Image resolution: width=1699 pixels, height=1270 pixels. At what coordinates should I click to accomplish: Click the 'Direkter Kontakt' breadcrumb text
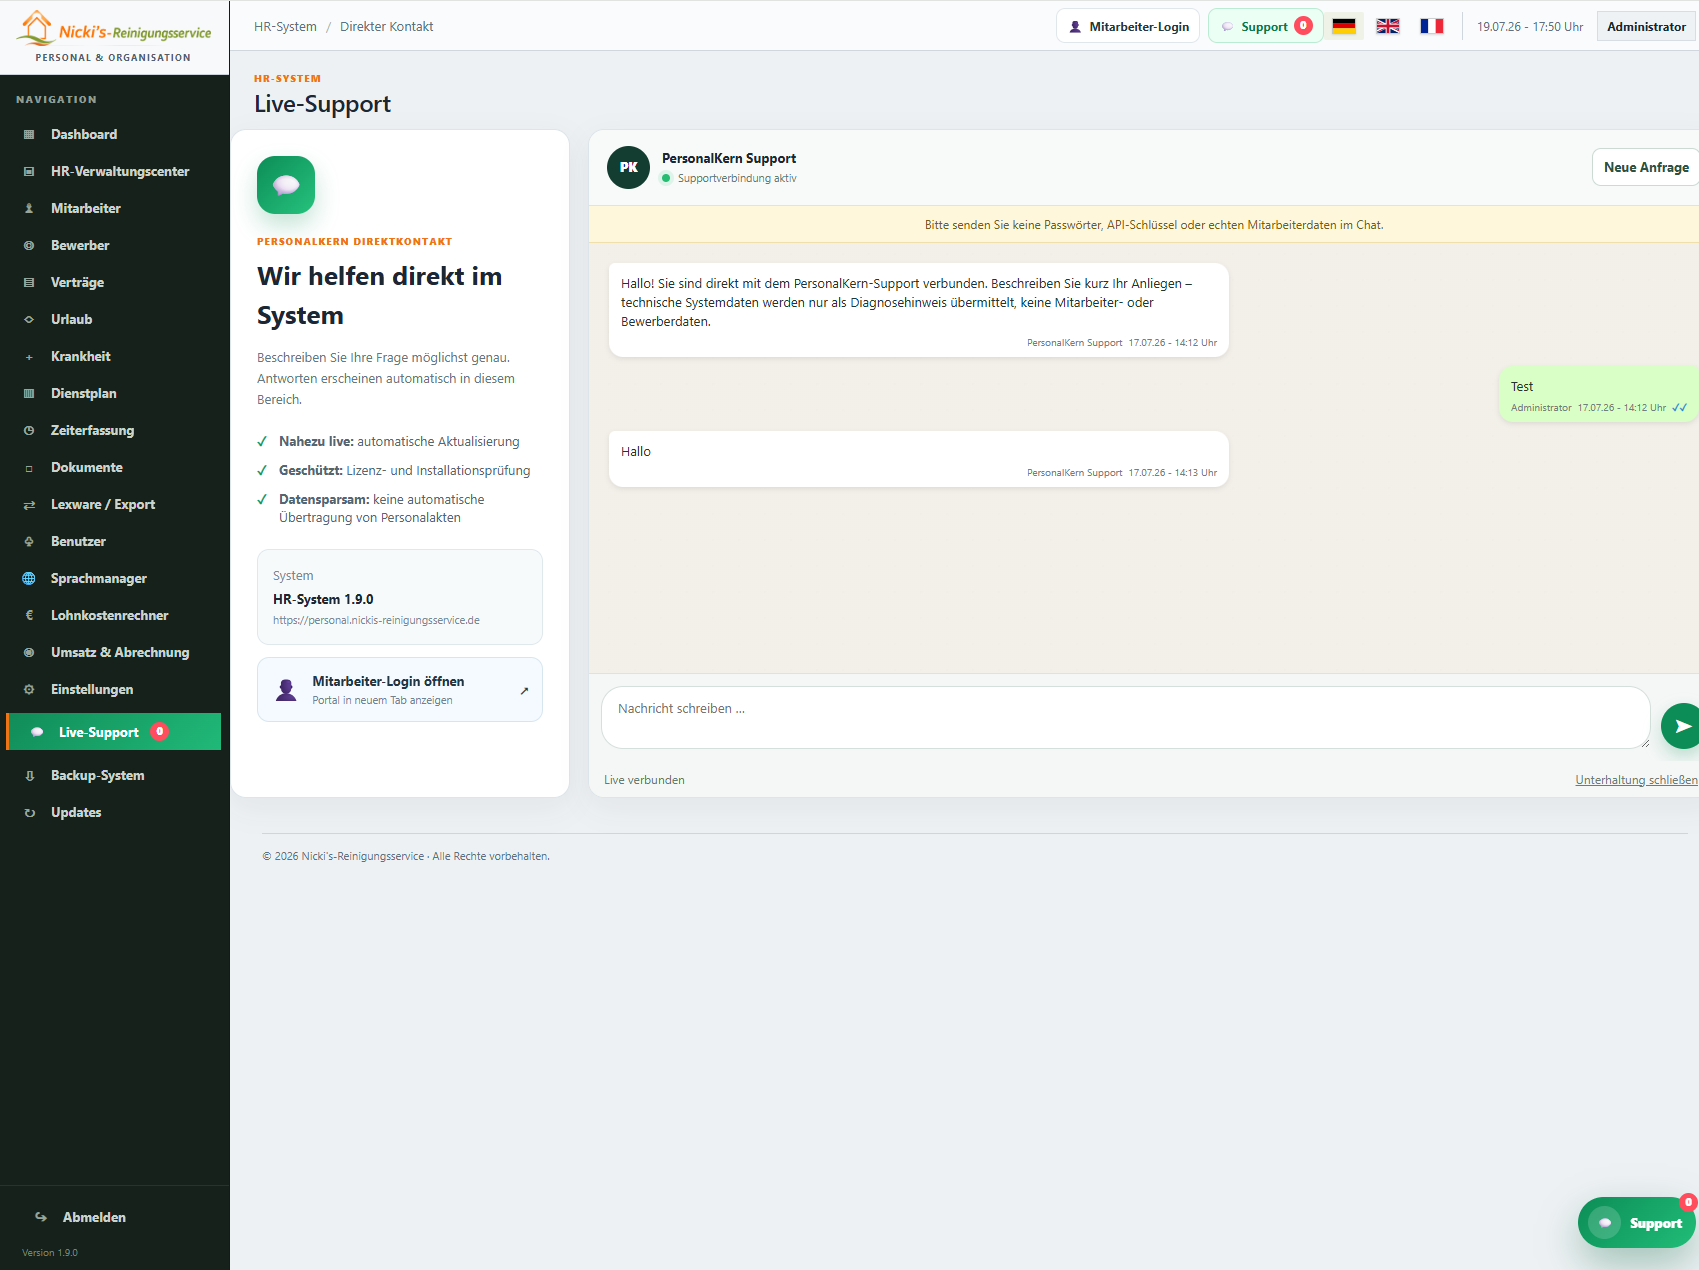[x=386, y=26]
